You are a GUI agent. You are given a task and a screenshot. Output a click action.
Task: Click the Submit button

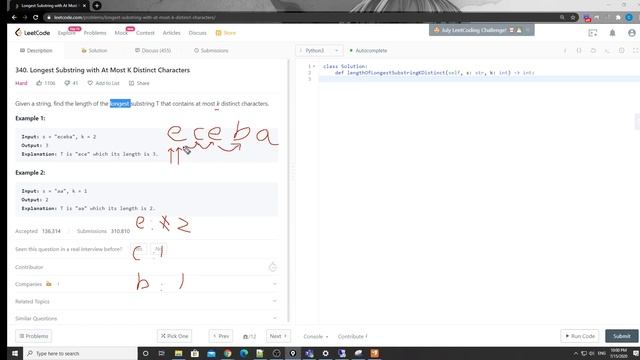point(621,336)
